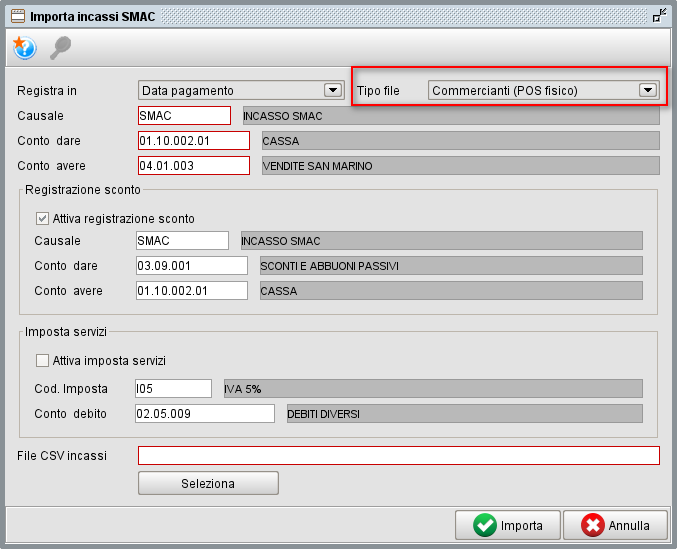Click the sconto Causale SMAC field
The width and height of the screenshot is (677, 549).
click(182, 240)
